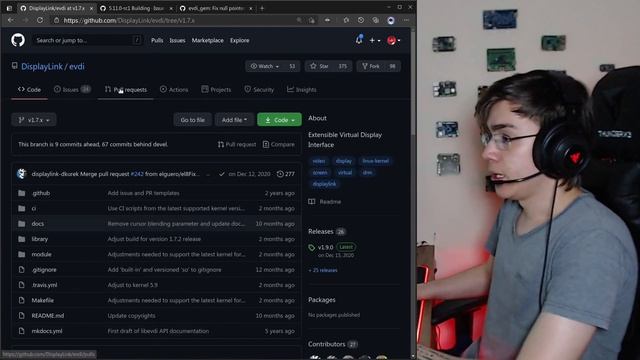Switch to the Projects tab
Screen dimensions: 640x360
tap(216, 89)
